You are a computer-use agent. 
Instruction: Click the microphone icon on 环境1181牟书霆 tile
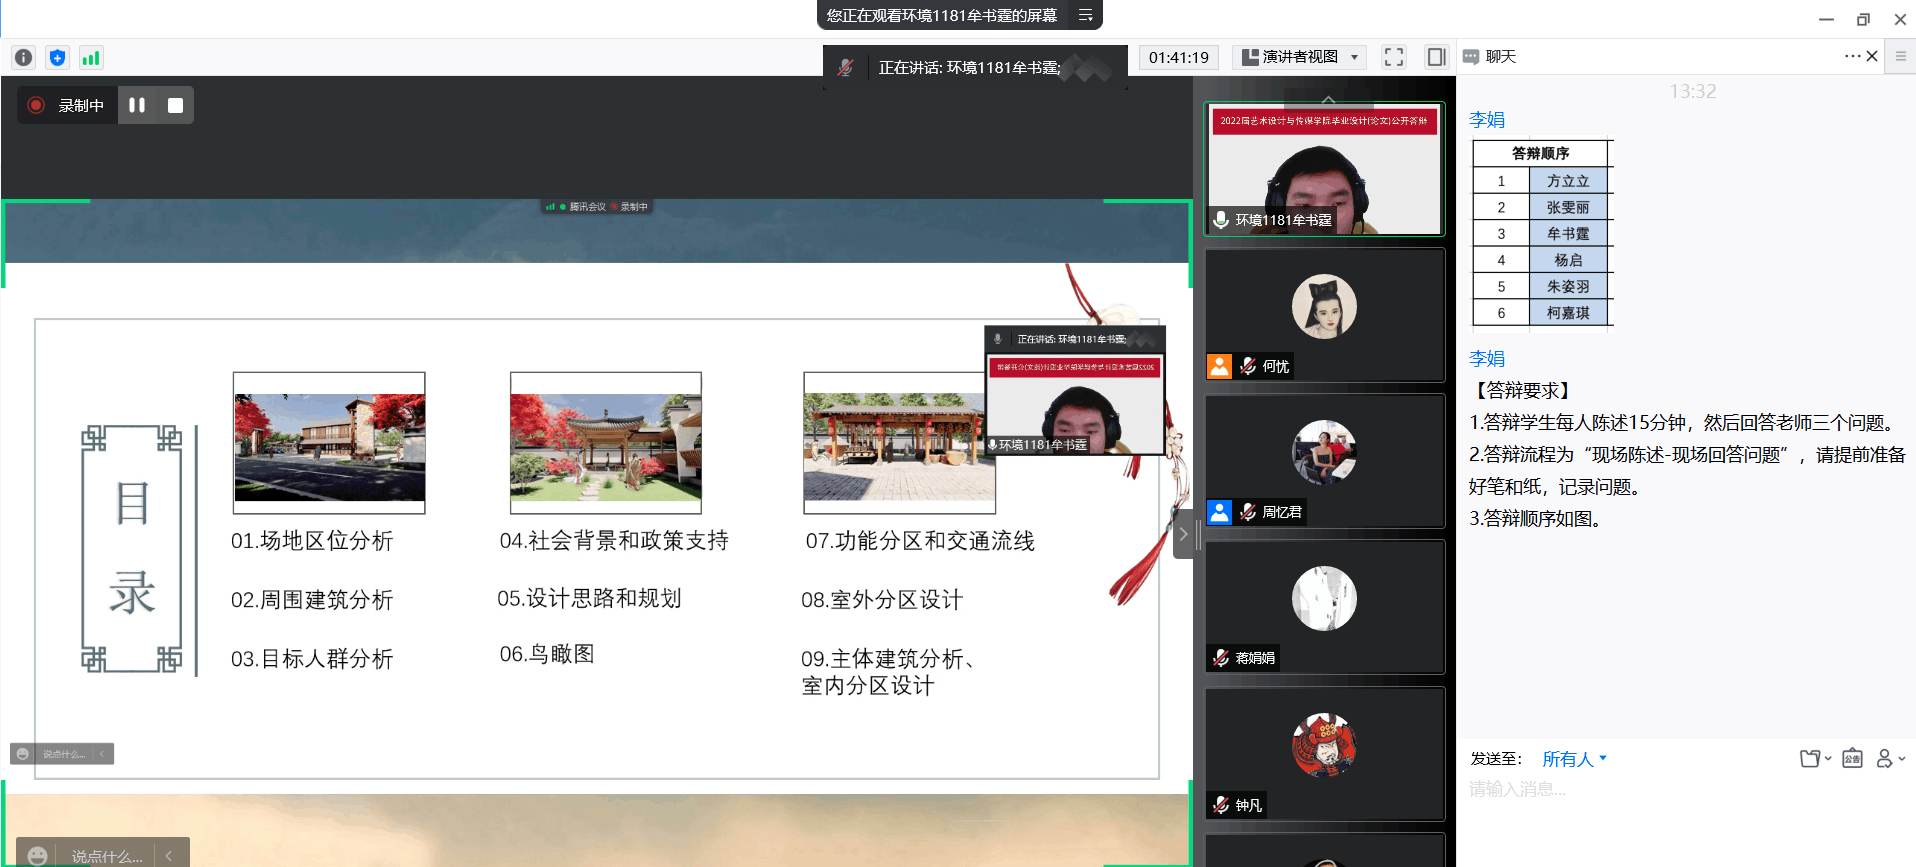click(1221, 219)
